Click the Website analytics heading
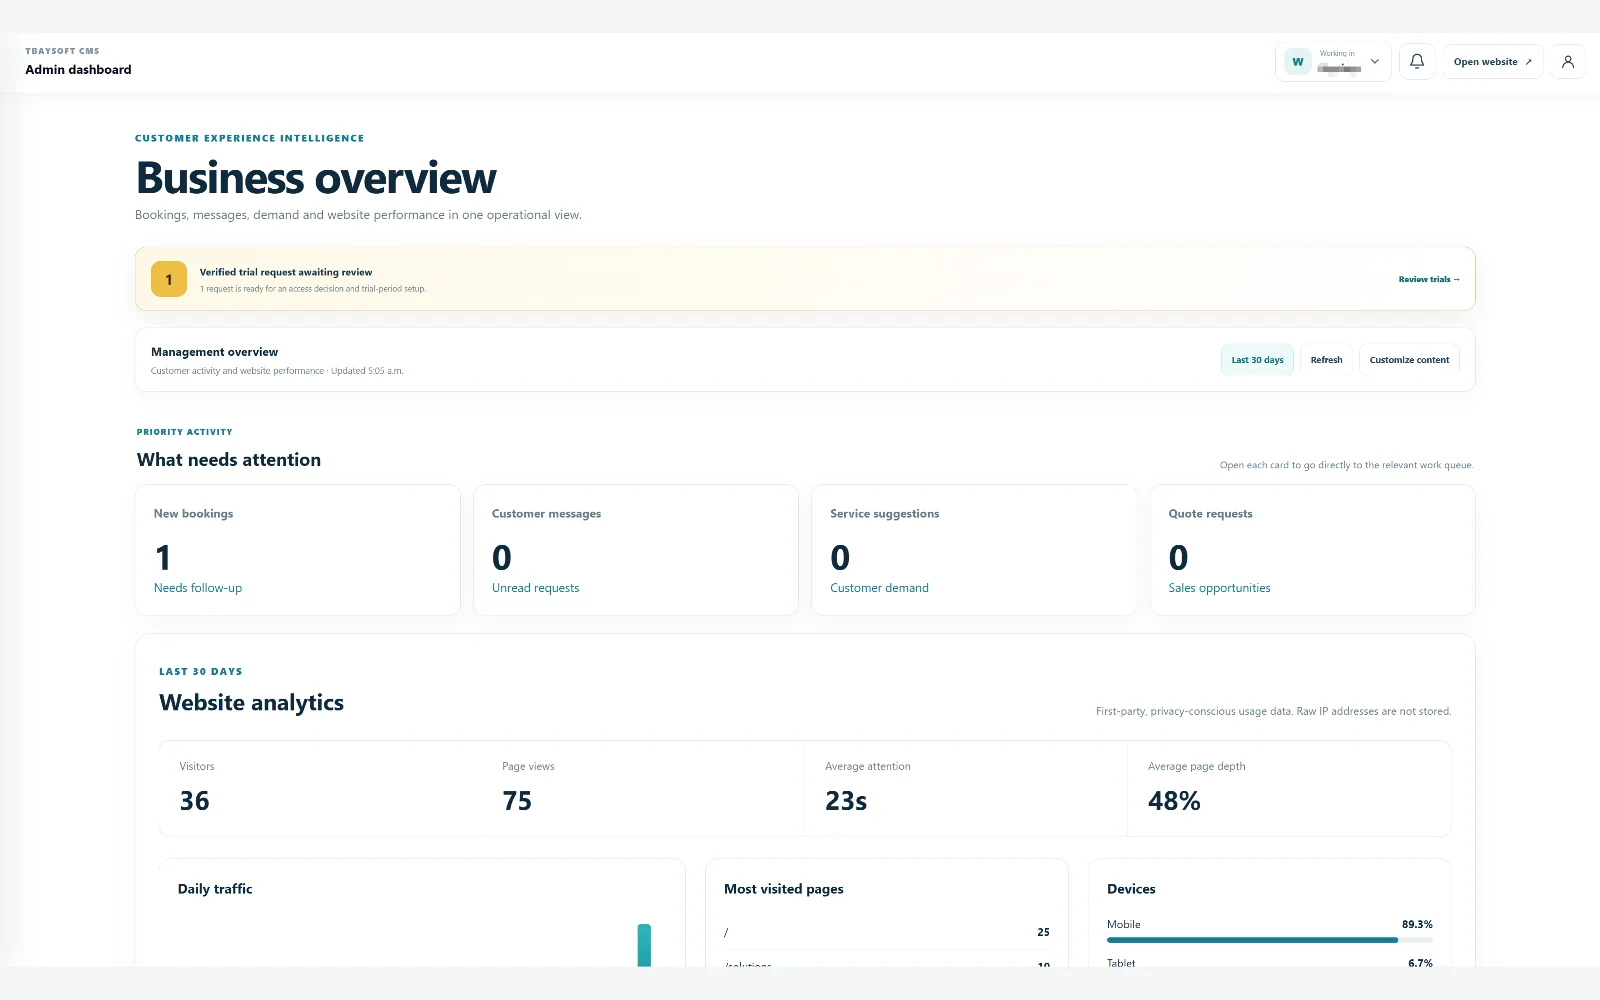The height and width of the screenshot is (1000, 1600). [251, 703]
